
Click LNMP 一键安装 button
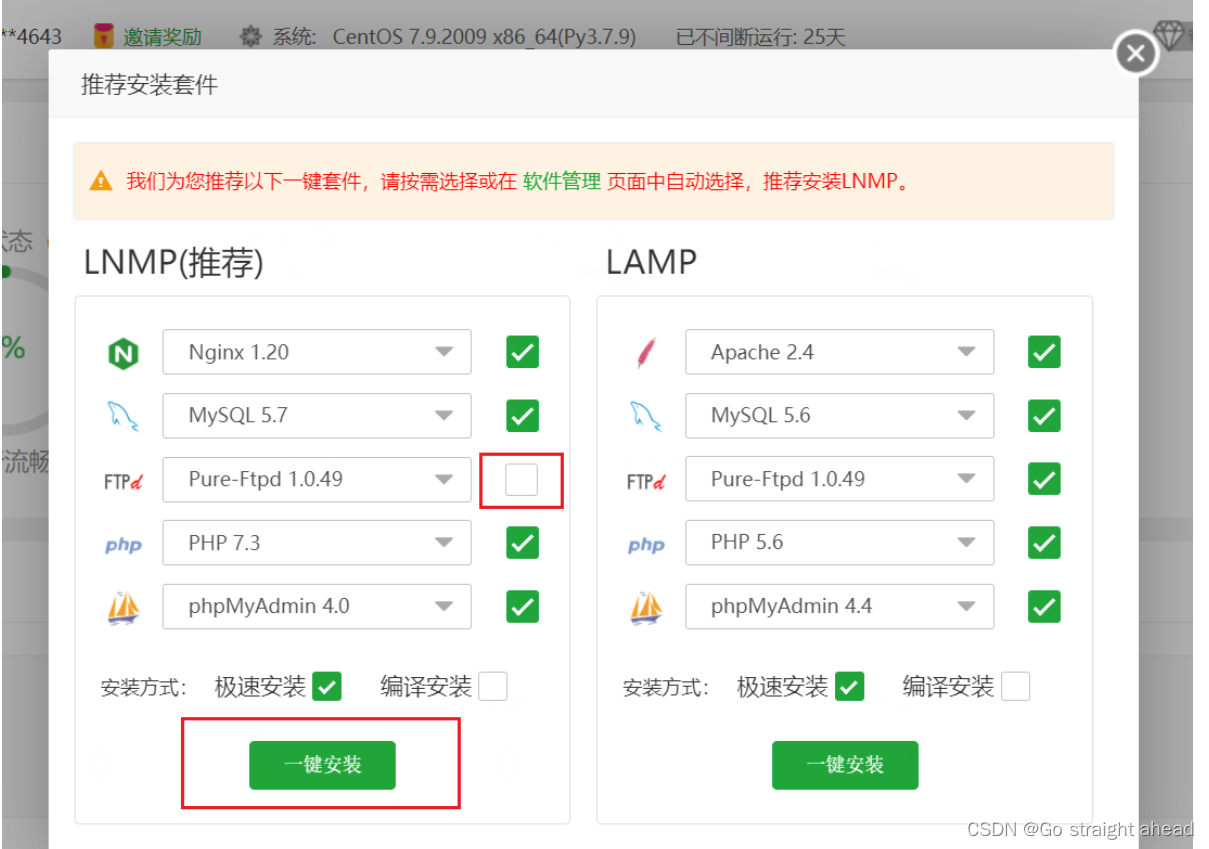click(x=323, y=765)
